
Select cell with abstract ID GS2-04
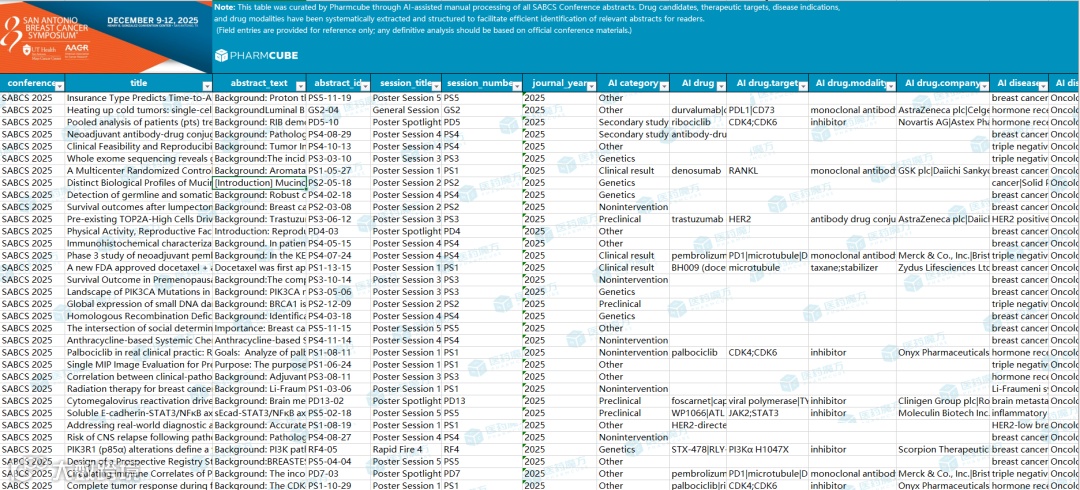339,110
